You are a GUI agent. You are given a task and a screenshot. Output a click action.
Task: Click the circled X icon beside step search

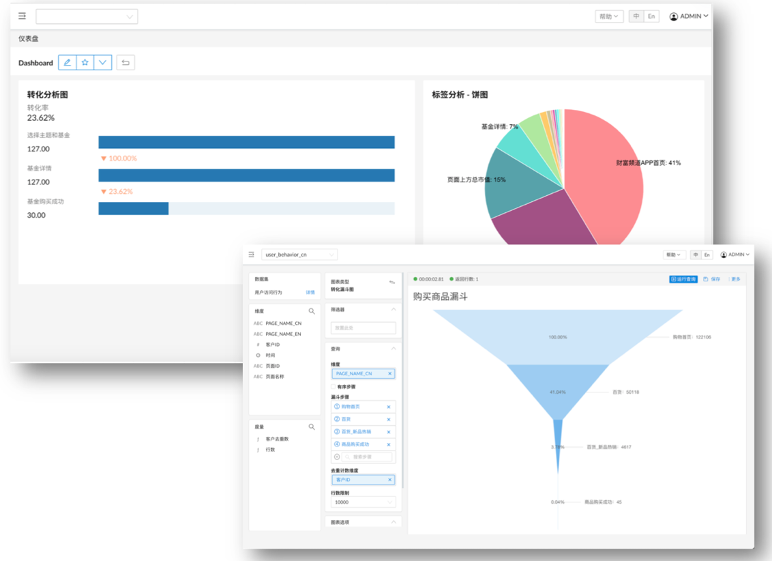click(x=337, y=457)
